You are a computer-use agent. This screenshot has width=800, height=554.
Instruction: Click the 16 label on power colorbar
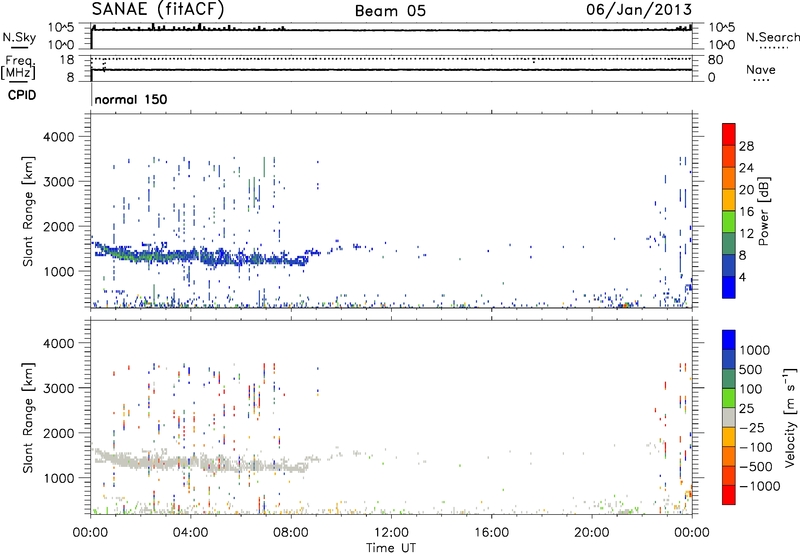(746, 212)
